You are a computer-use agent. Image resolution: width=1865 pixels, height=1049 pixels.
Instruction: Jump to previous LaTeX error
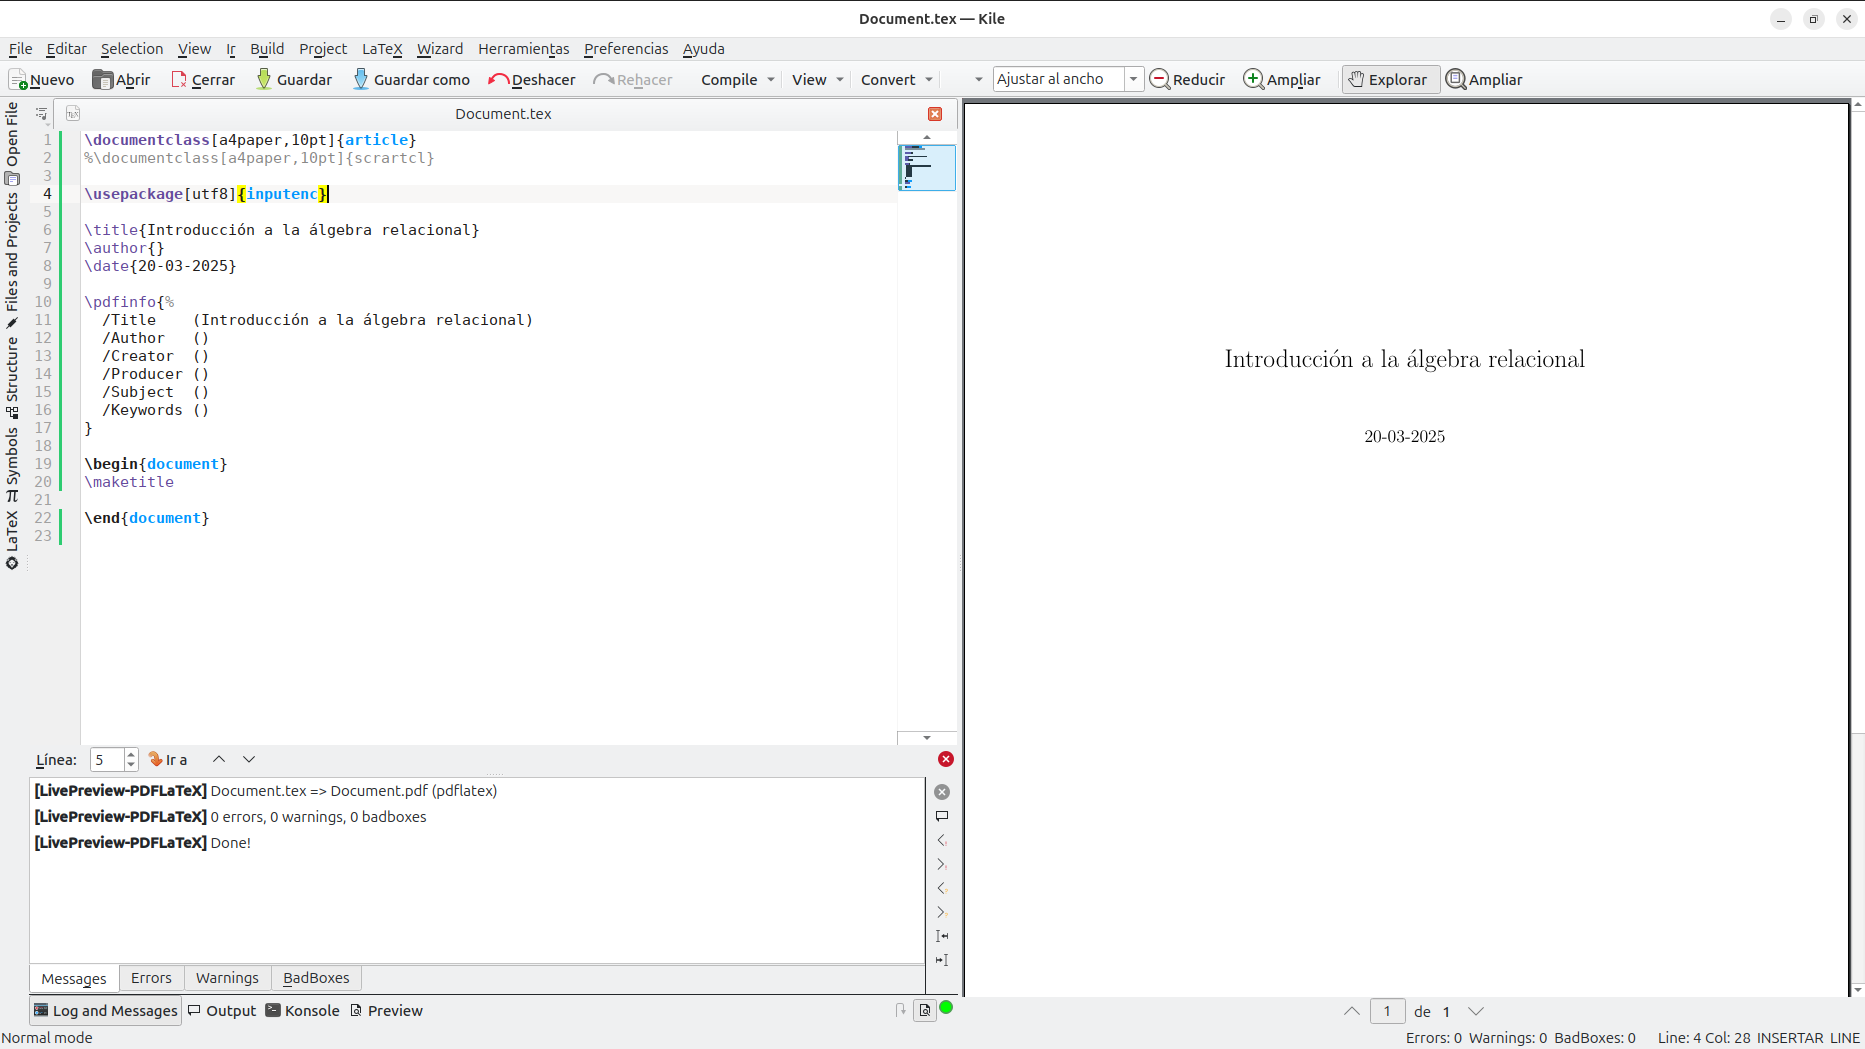[942, 840]
